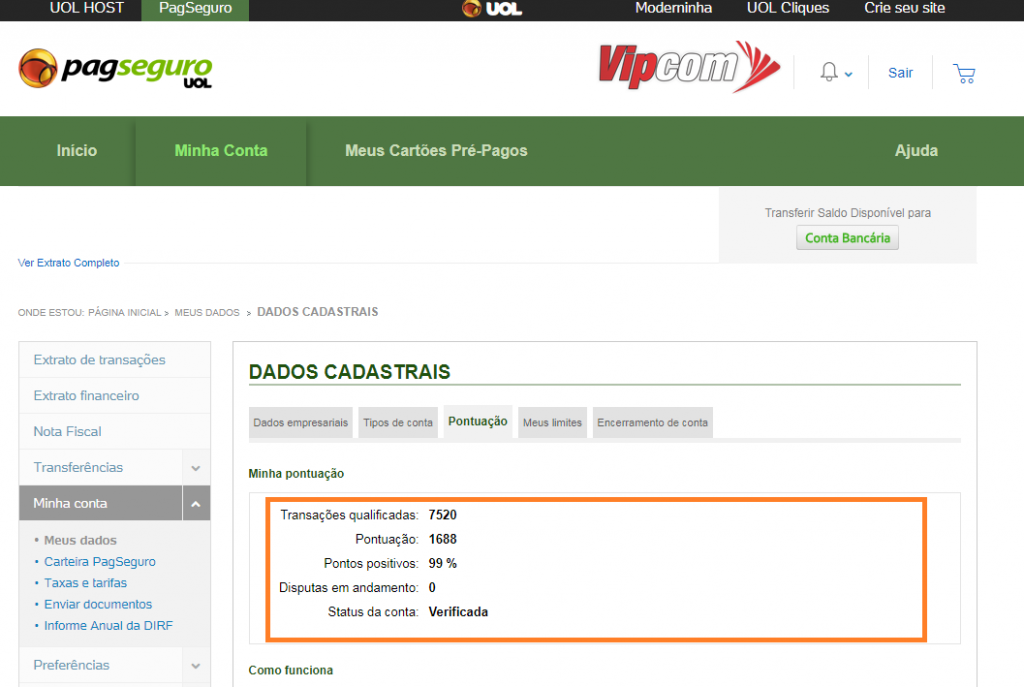Click the Minha pontuação heading
This screenshot has height=687, width=1024.
(296, 474)
